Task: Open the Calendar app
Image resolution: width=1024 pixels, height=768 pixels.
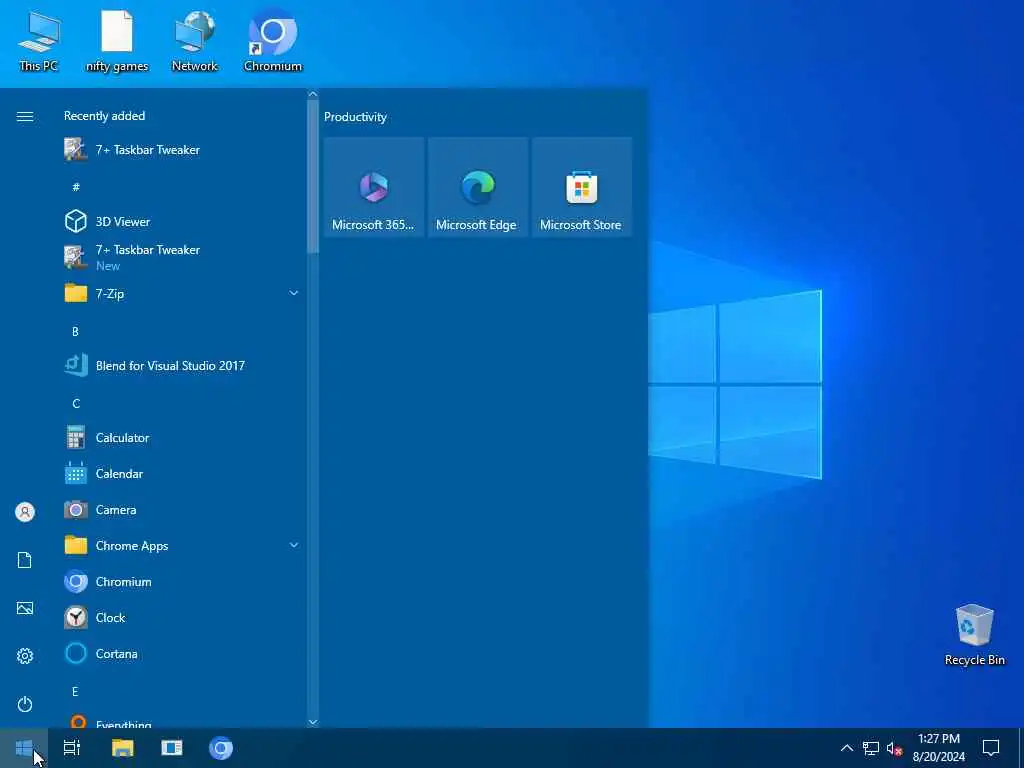Action: (x=180, y=473)
